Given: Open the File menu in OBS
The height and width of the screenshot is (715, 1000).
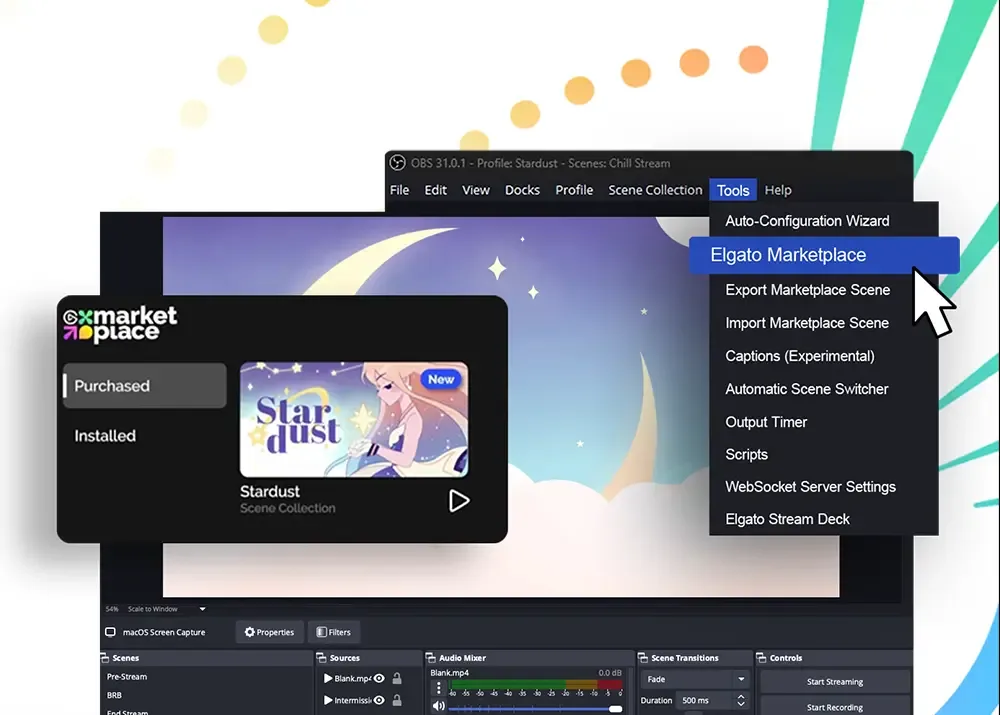Looking at the screenshot, I should [399, 190].
